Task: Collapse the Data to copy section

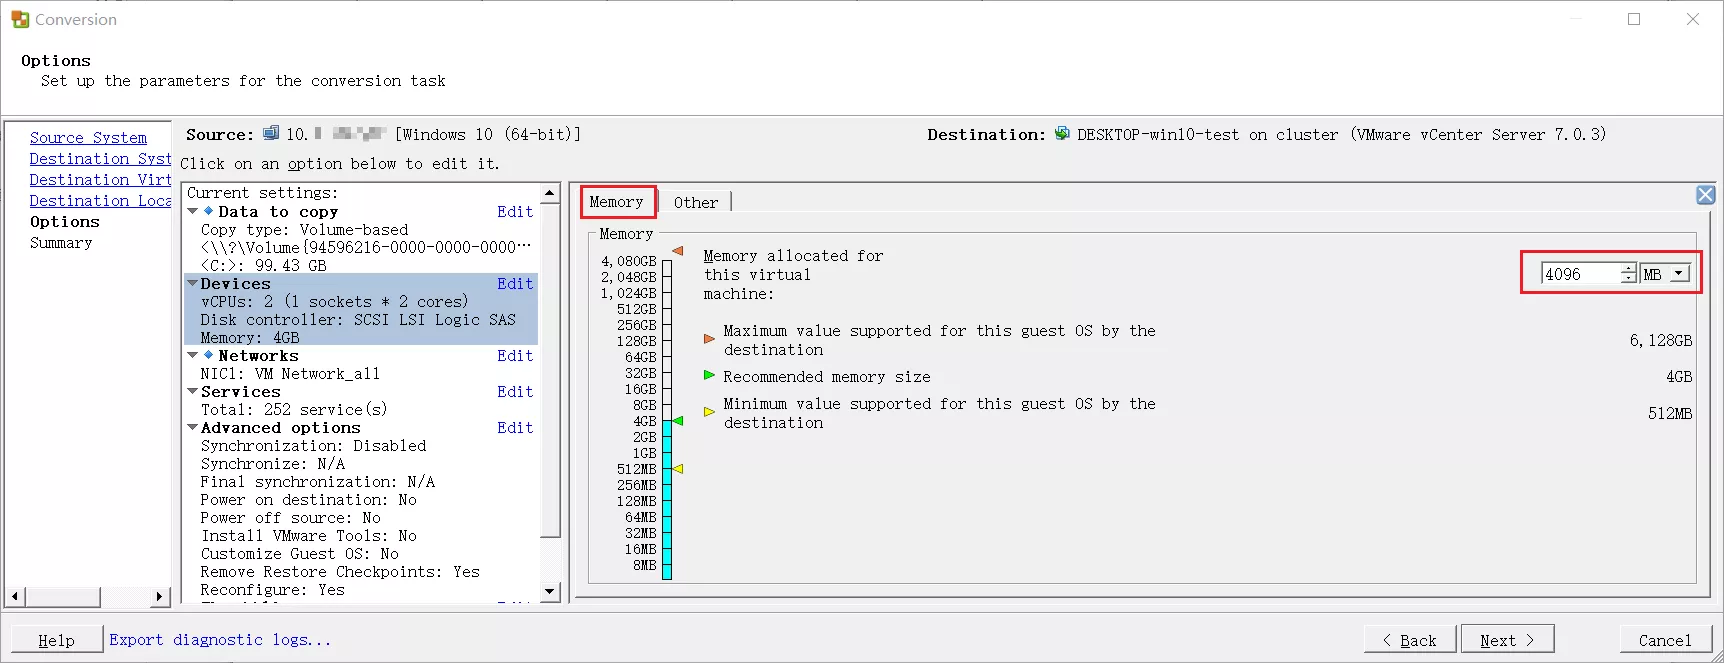Action: [x=193, y=211]
